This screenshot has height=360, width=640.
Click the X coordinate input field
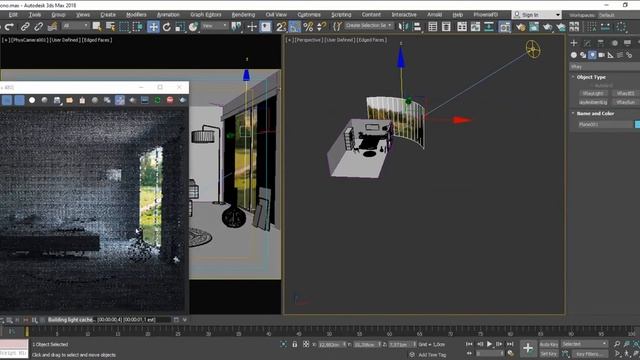coord(332,344)
